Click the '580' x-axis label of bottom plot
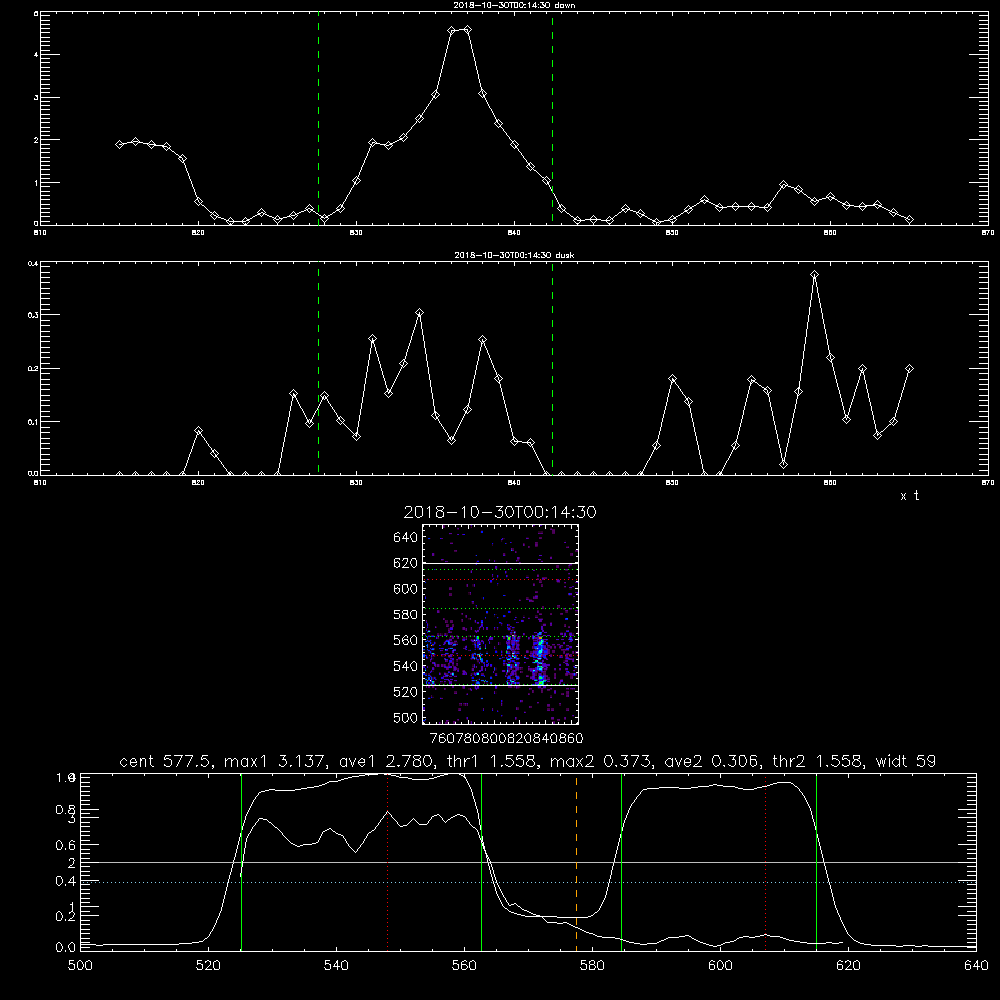 (x=592, y=966)
